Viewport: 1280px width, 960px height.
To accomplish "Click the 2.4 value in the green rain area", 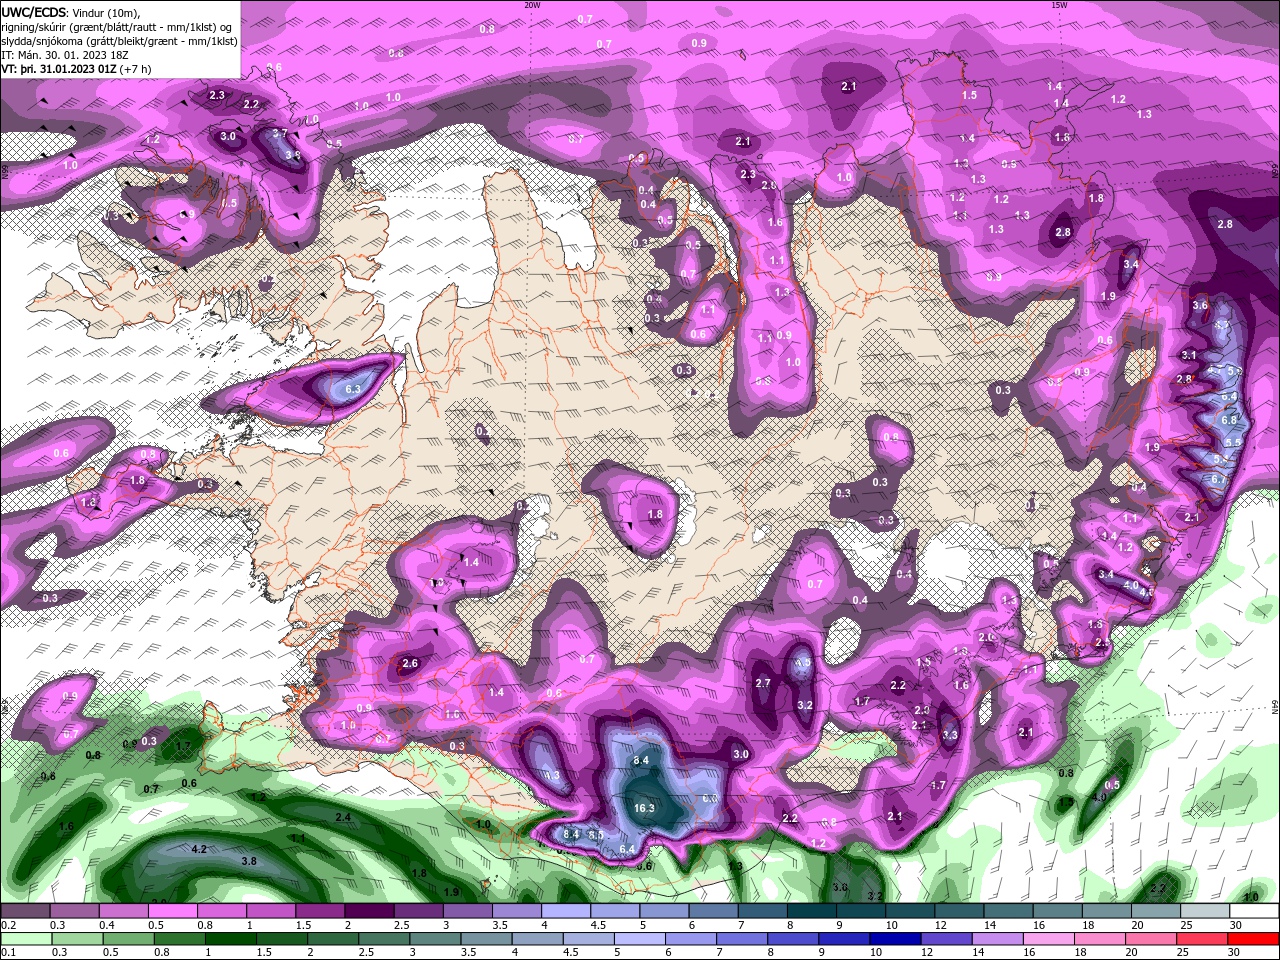I will click(x=343, y=818).
